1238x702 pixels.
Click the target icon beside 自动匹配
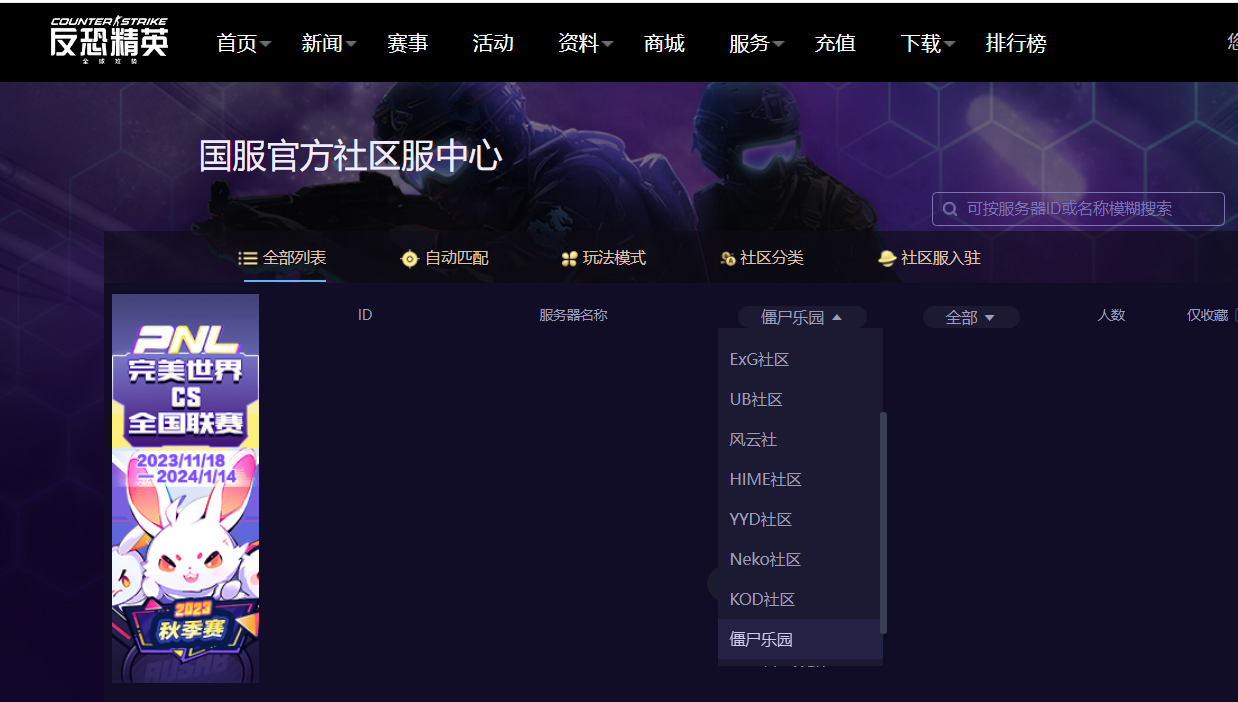(409, 259)
